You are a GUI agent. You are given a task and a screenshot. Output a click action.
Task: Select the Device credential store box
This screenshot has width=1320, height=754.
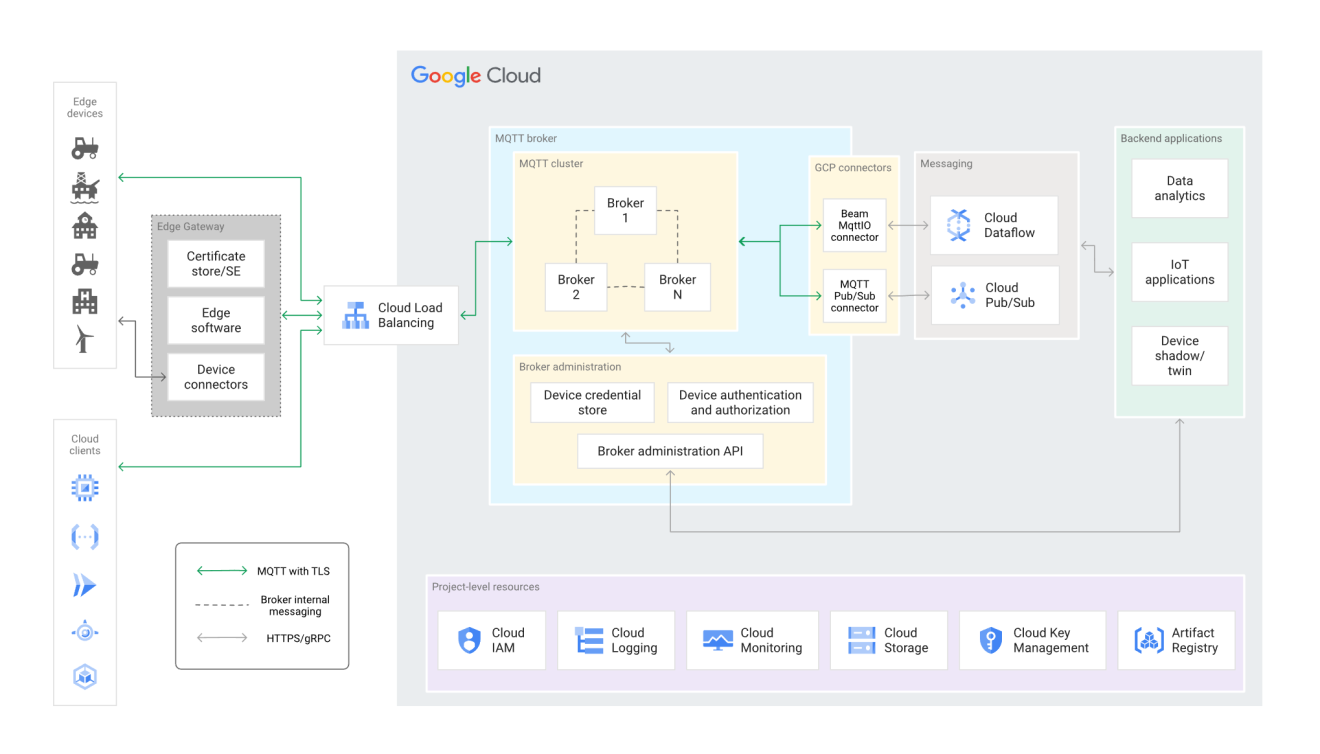pos(592,402)
